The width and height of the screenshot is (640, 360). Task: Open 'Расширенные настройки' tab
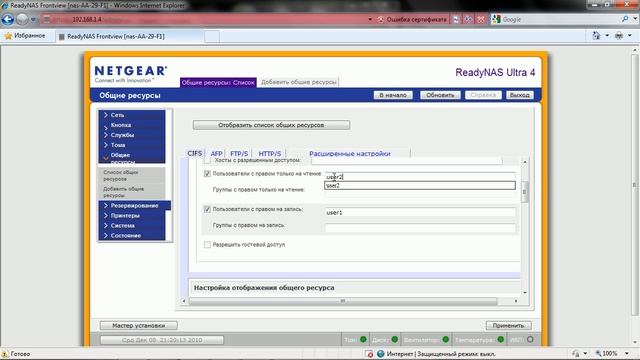(x=350, y=154)
